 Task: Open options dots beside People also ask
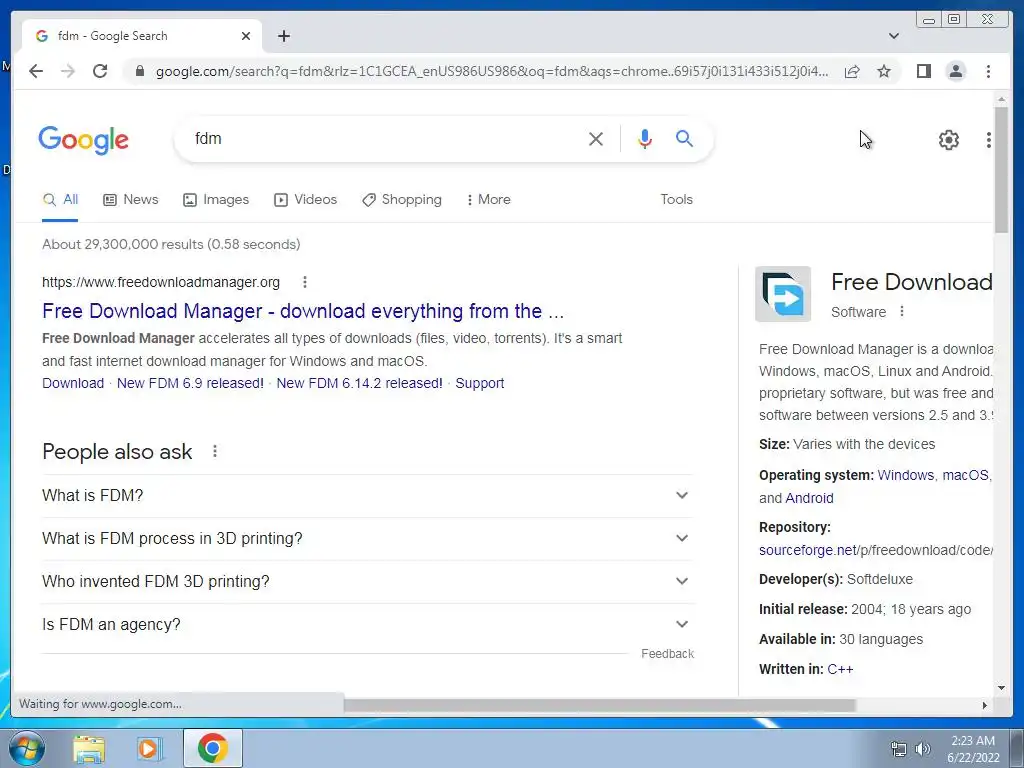click(214, 451)
